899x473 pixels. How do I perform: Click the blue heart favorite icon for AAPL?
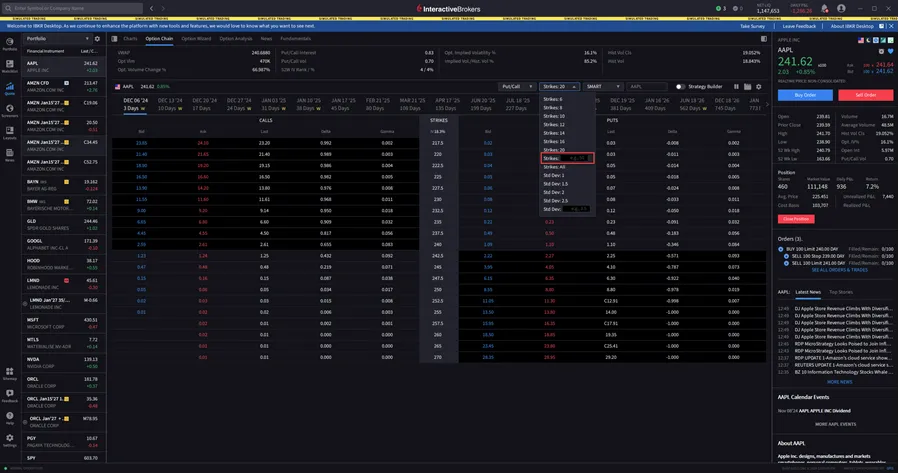click(890, 51)
